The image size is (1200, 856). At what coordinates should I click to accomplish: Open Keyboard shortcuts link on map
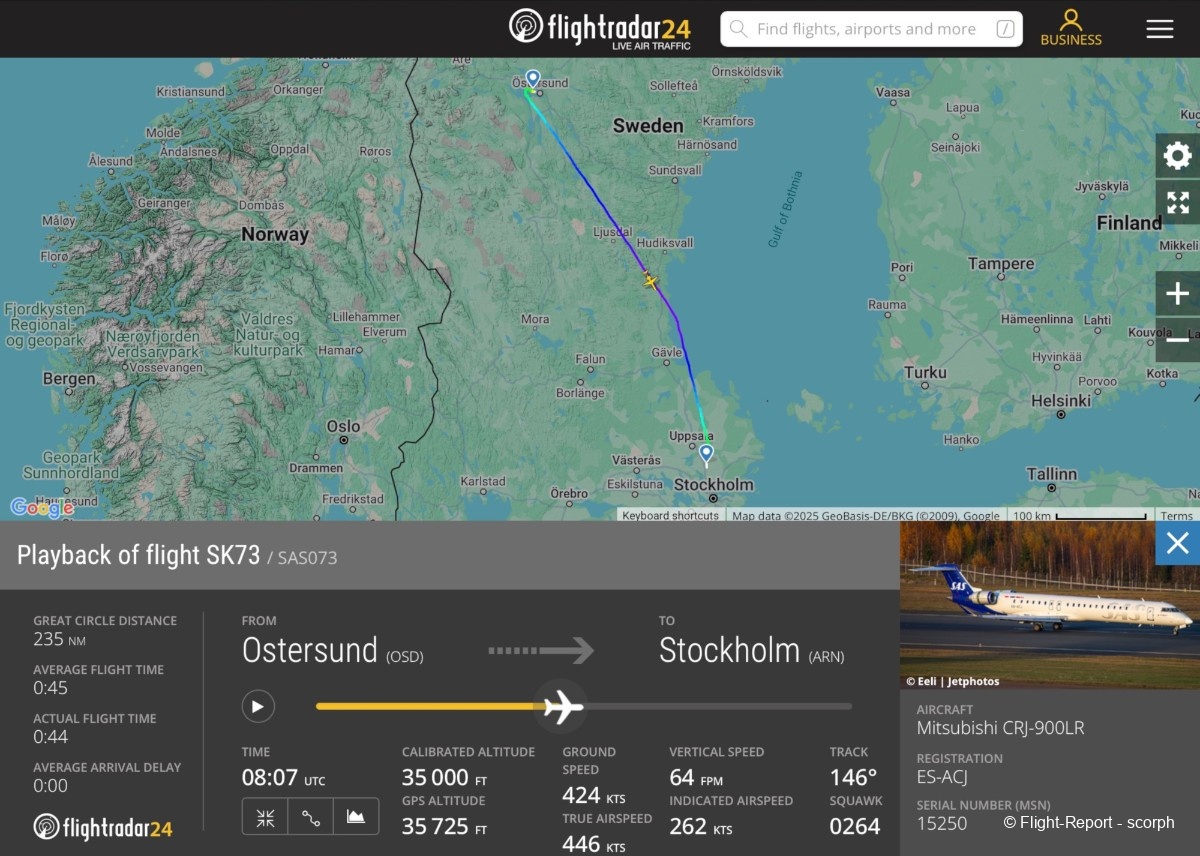(670, 516)
